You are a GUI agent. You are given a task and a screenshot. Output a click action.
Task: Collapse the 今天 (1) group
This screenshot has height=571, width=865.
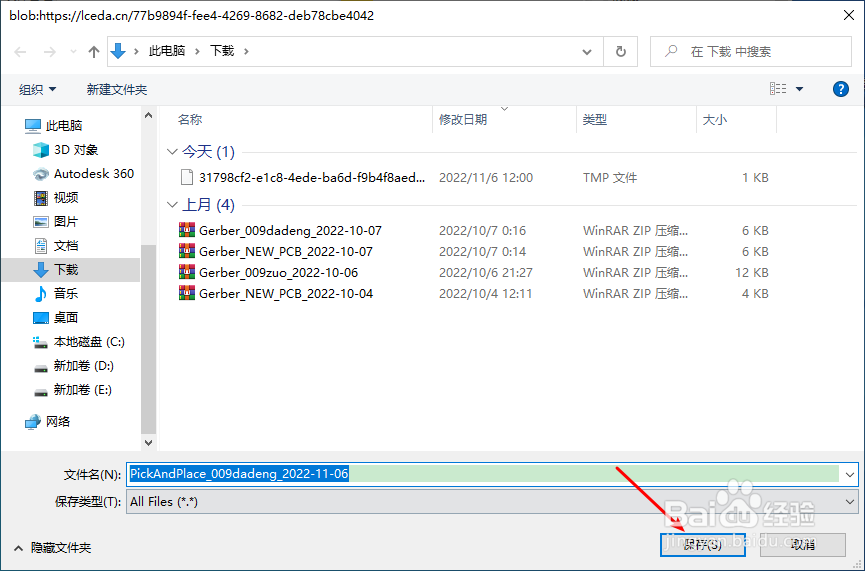[x=172, y=152]
